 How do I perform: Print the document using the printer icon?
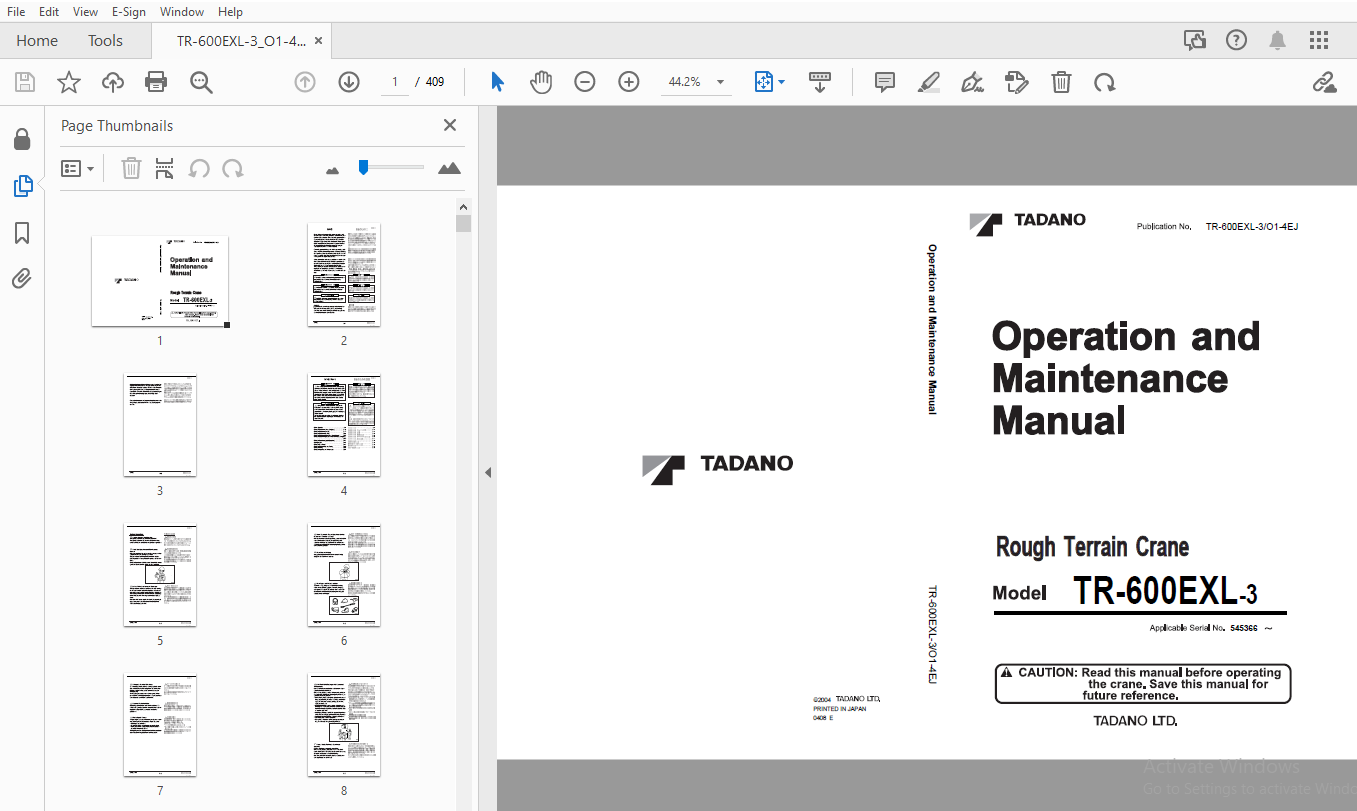pos(156,82)
